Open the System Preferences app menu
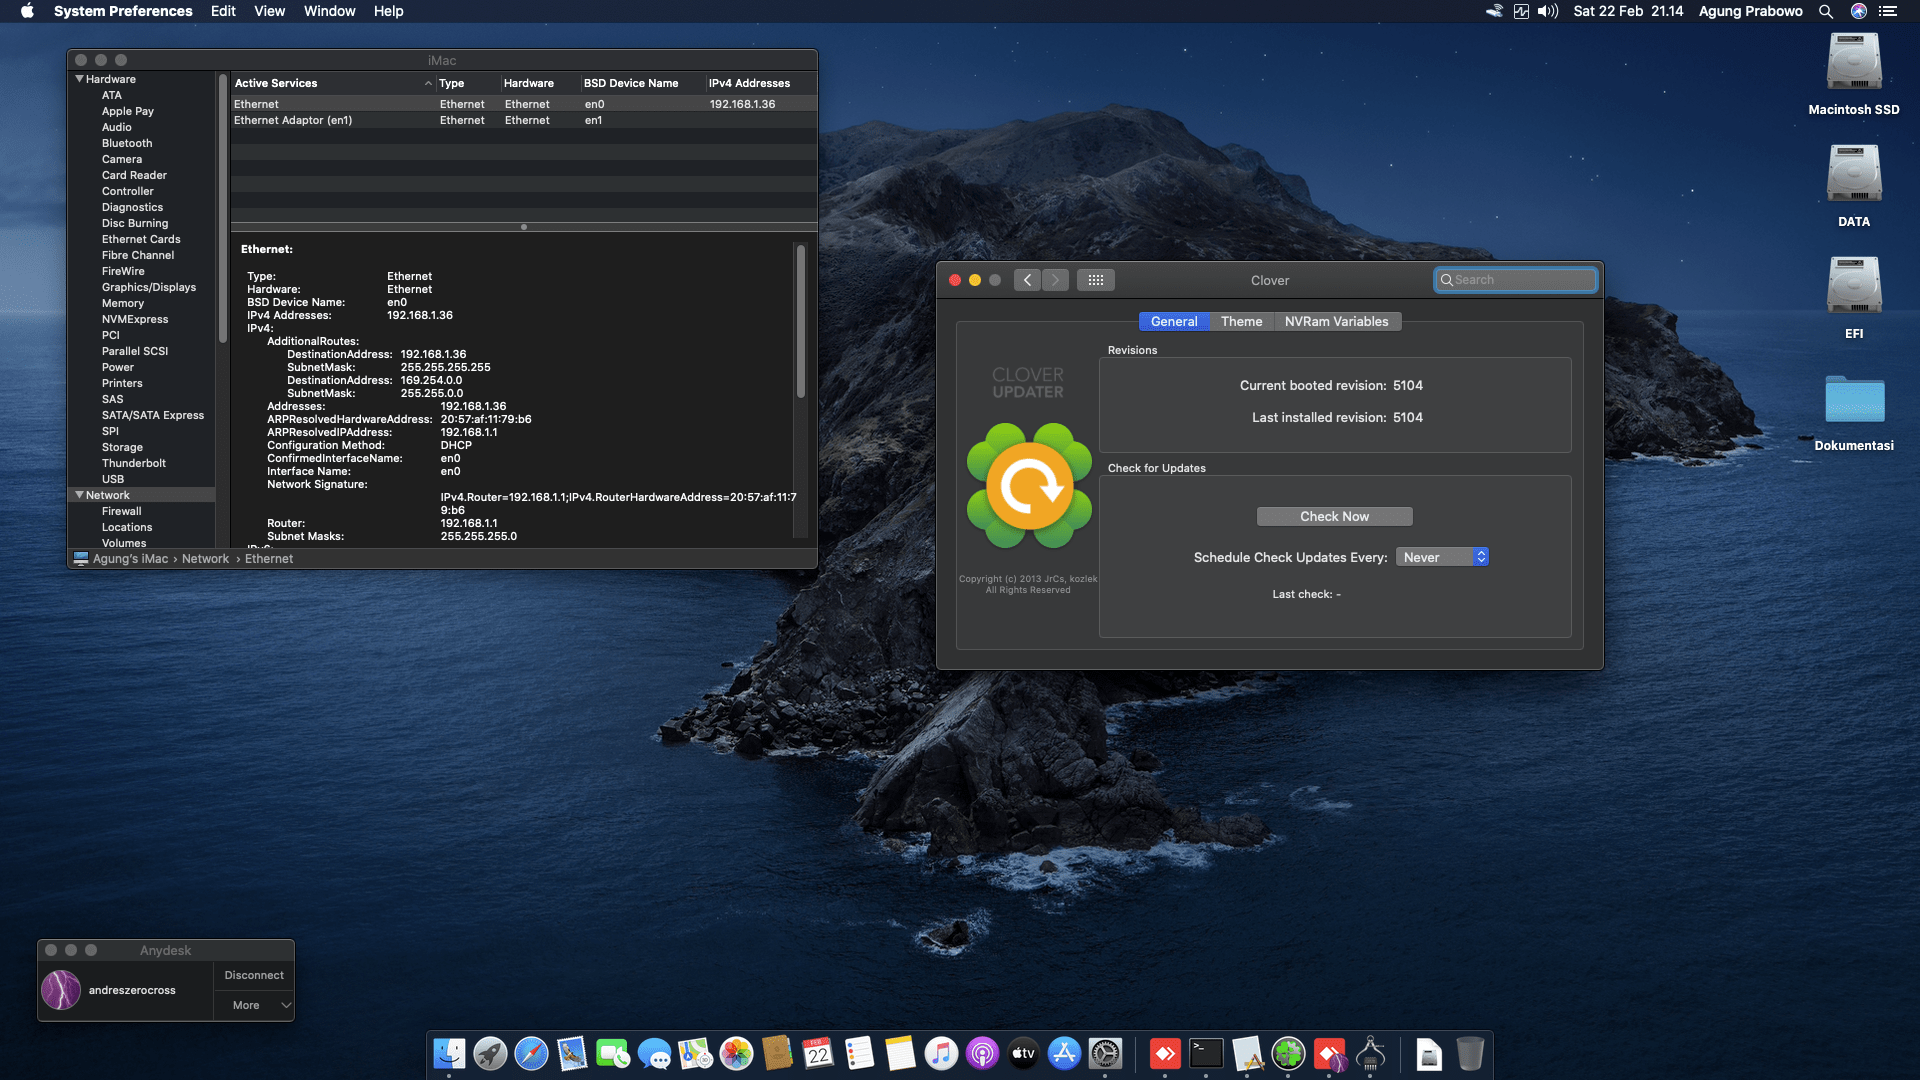1920x1080 pixels. tap(123, 11)
